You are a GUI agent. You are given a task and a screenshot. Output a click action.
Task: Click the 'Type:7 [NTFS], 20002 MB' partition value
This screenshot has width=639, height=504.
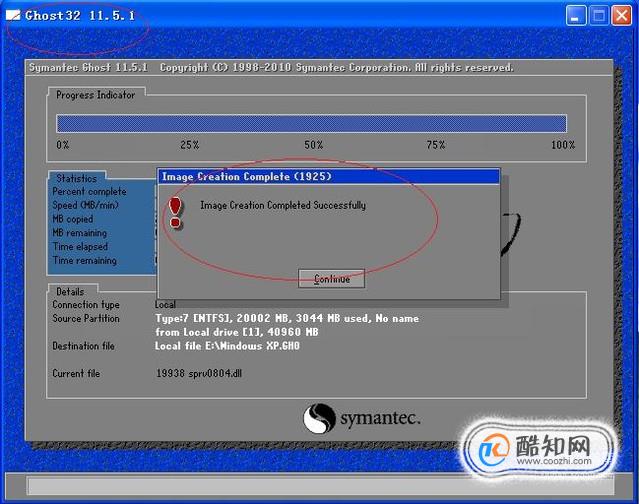point(287,318)
